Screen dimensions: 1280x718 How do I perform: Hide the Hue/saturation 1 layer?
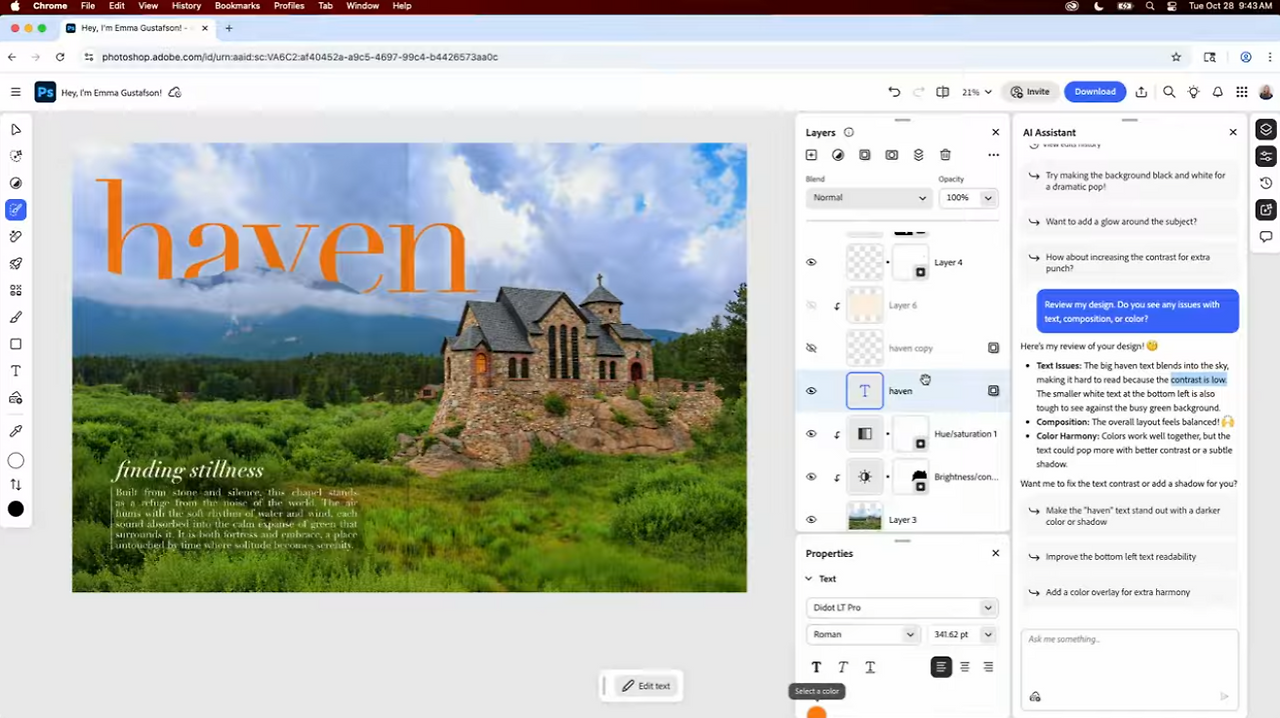coord(811,434)
